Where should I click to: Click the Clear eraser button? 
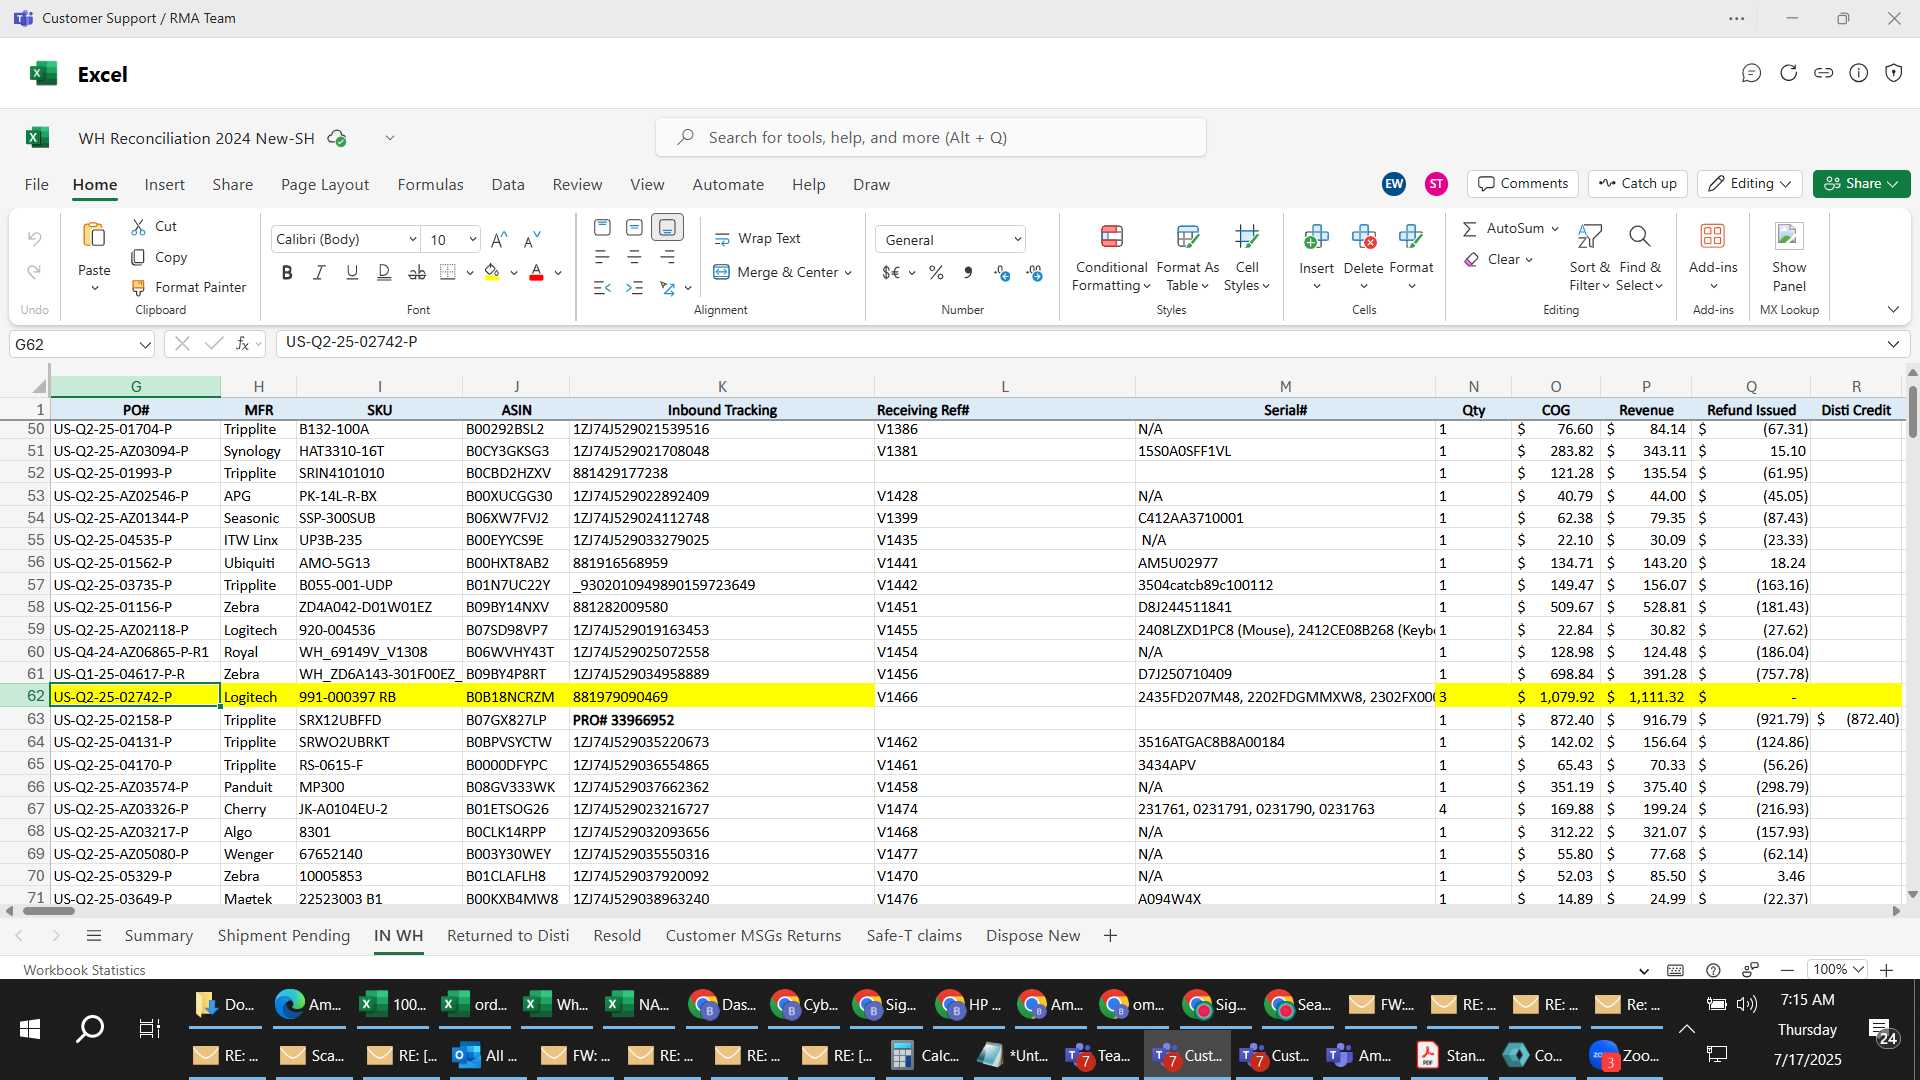pyautogui.click(x=1497, y=260)
